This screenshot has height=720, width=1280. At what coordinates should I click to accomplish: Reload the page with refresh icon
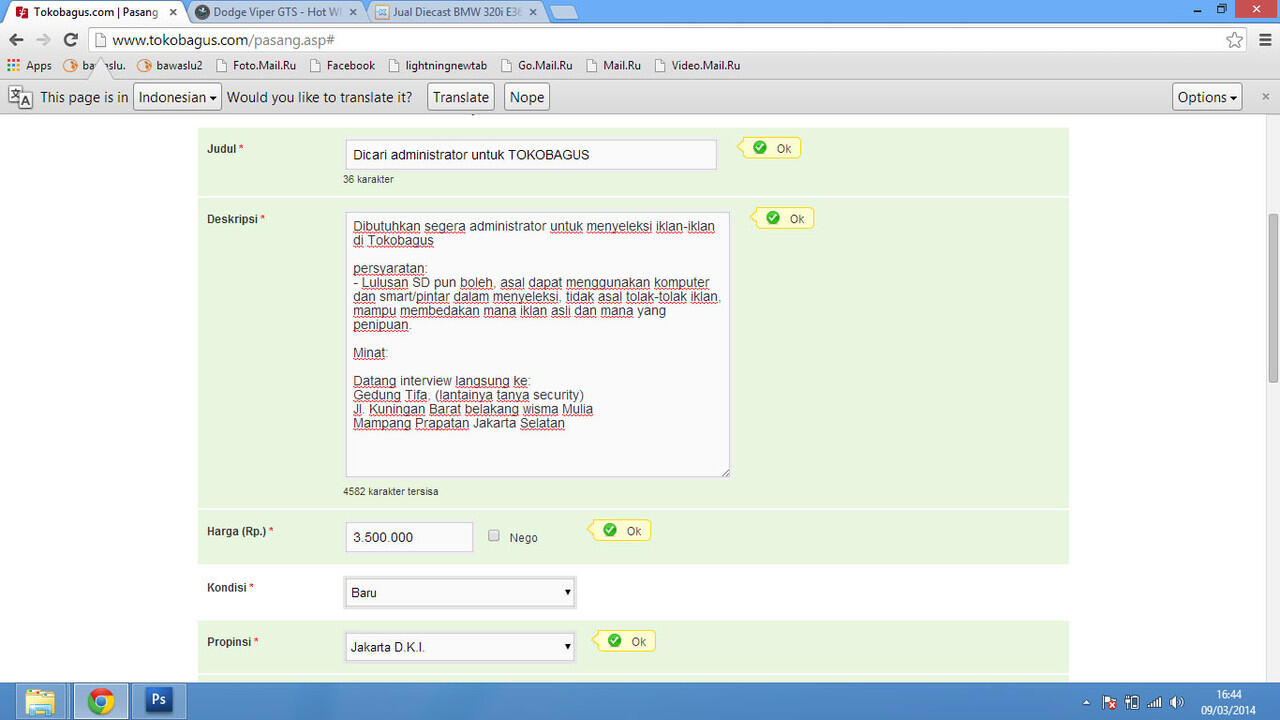pyautogui.click(x=70, y=40)
